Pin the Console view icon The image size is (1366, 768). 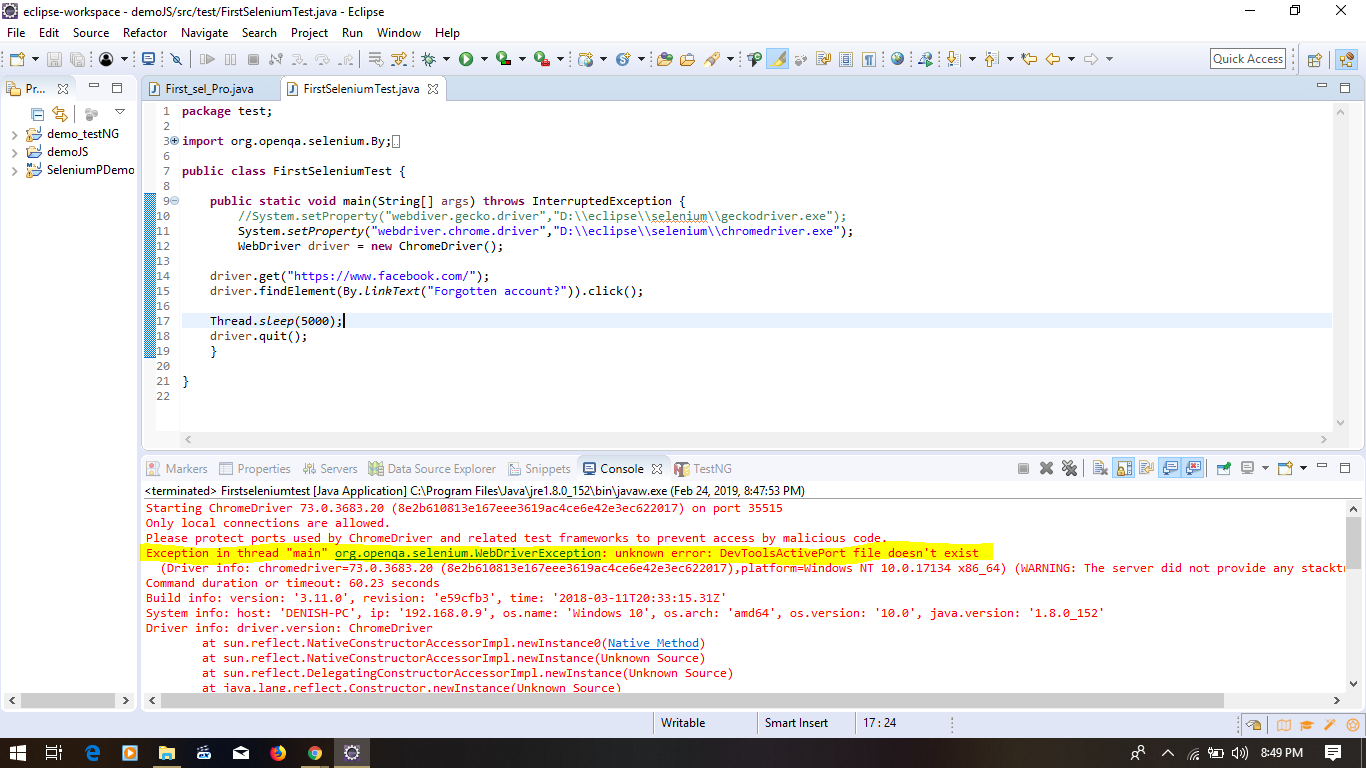[1224, 468]
